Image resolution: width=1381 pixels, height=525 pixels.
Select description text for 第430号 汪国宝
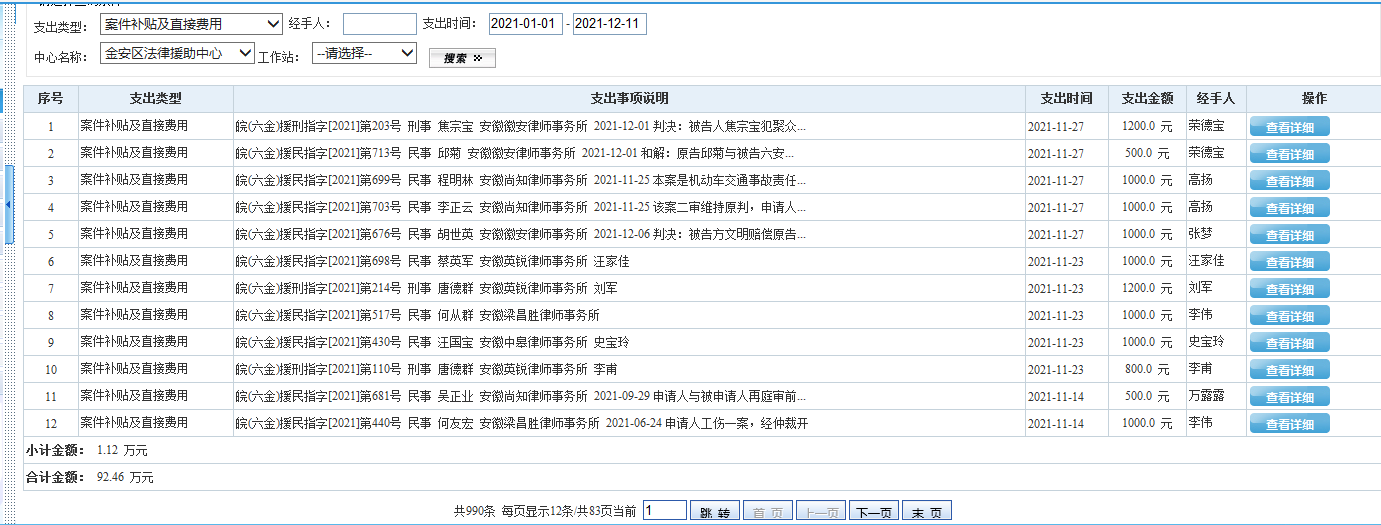(x=432, y=343)
